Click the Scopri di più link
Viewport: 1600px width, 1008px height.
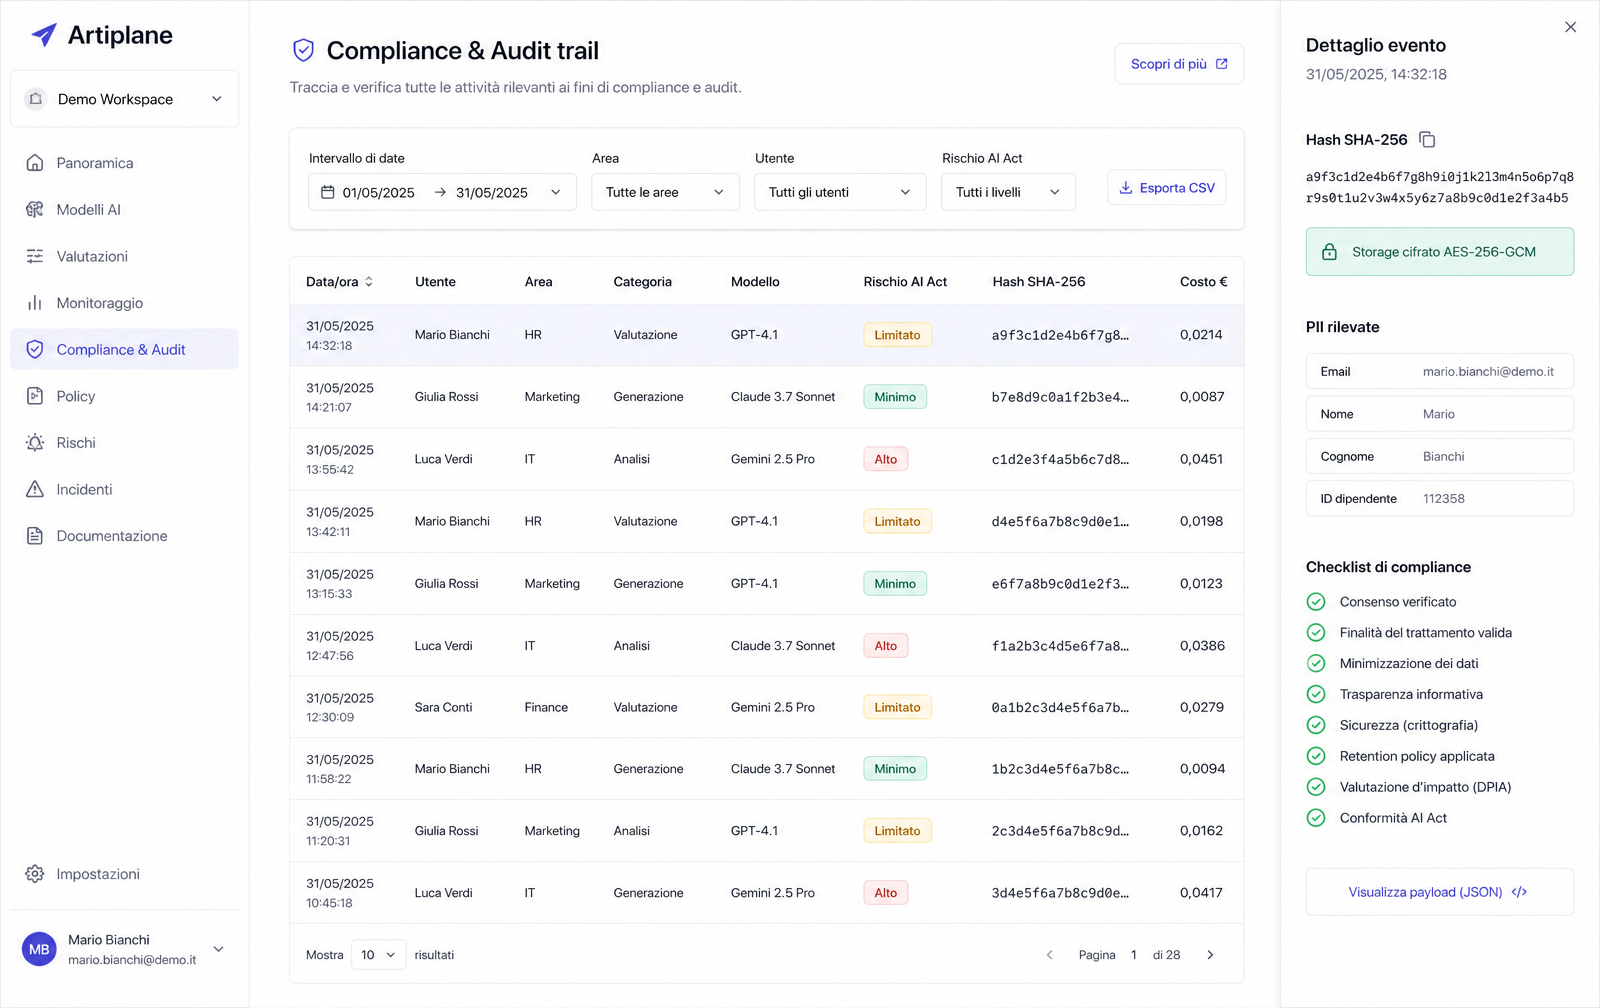1179,64
